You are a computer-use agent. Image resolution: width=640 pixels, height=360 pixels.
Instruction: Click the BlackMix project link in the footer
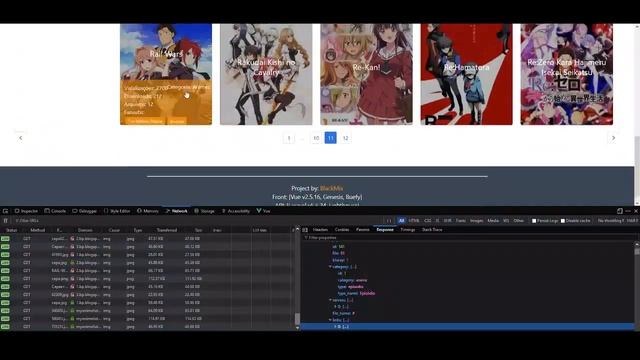[x=331, y=188]
